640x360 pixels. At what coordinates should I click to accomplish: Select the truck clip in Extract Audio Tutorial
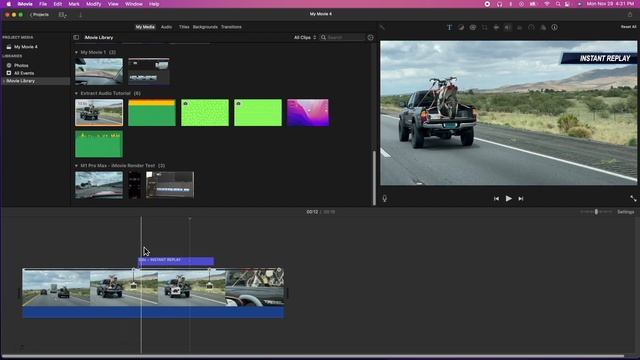[99, 113]
